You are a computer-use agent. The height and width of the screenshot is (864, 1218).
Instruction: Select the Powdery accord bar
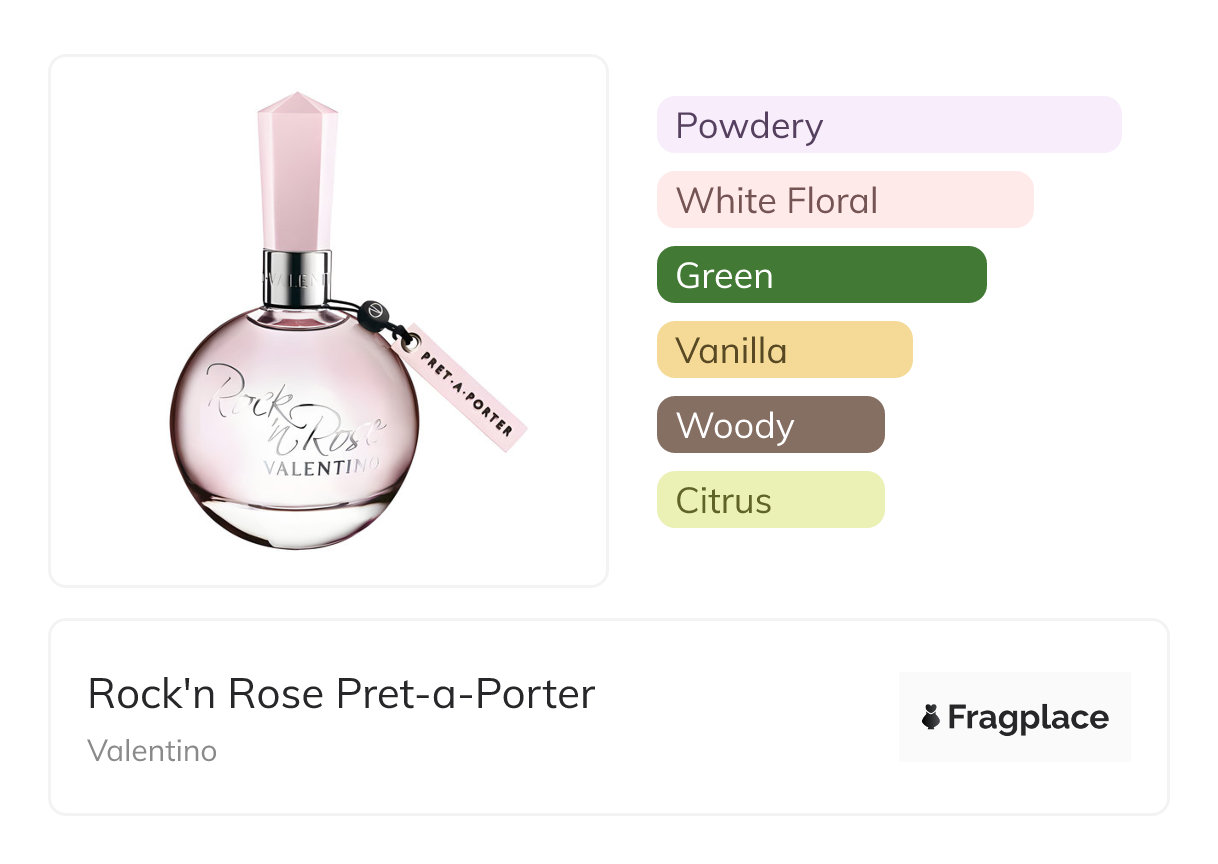[x=888, y=125]
